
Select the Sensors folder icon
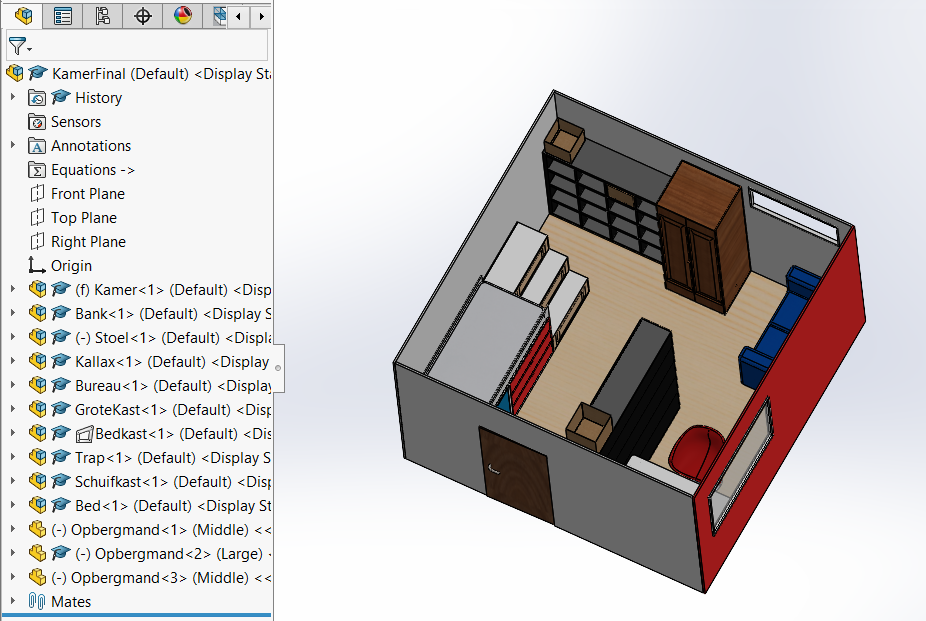[x=37, y=122]
